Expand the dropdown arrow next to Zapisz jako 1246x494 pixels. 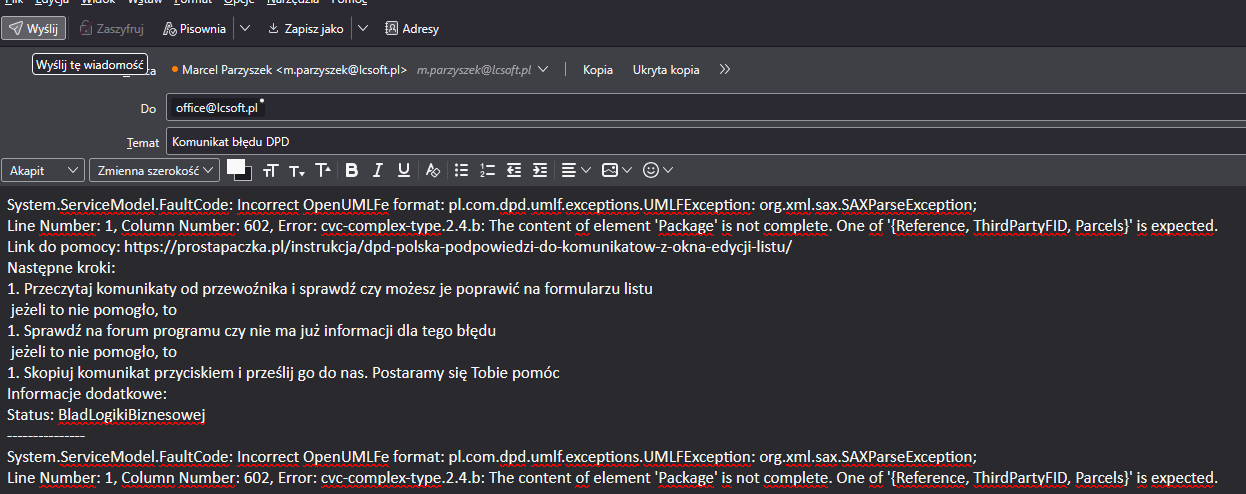(x=363, y=29)
